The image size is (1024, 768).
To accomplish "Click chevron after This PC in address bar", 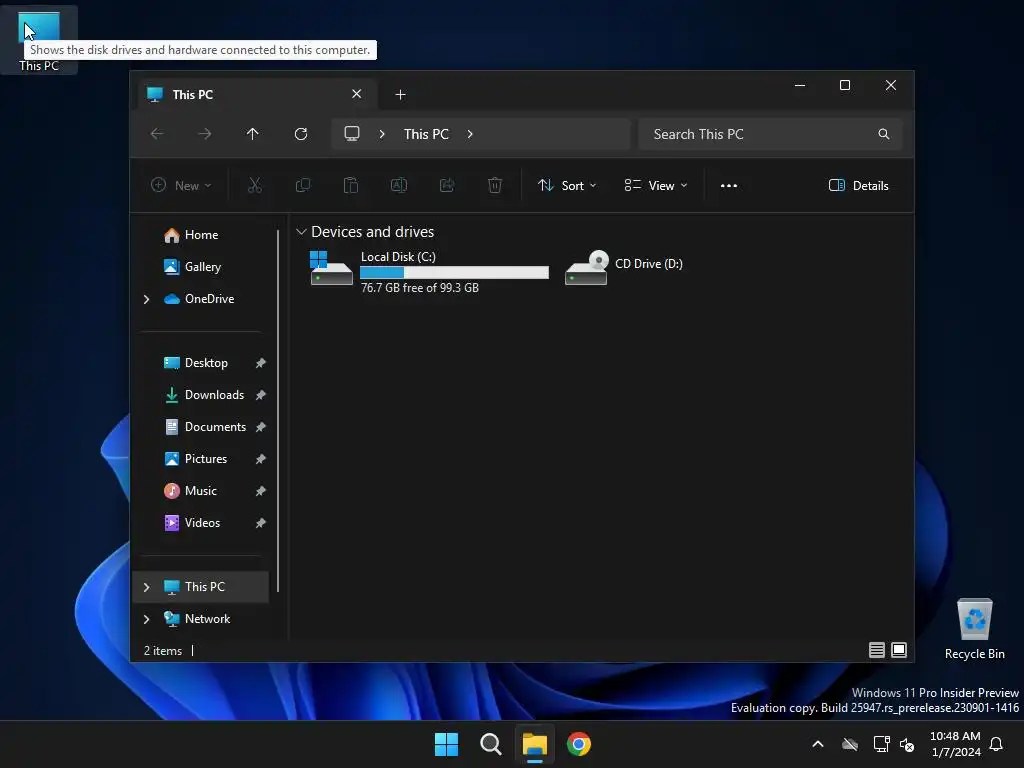I will pyautogui.click(x=470, y=134).
